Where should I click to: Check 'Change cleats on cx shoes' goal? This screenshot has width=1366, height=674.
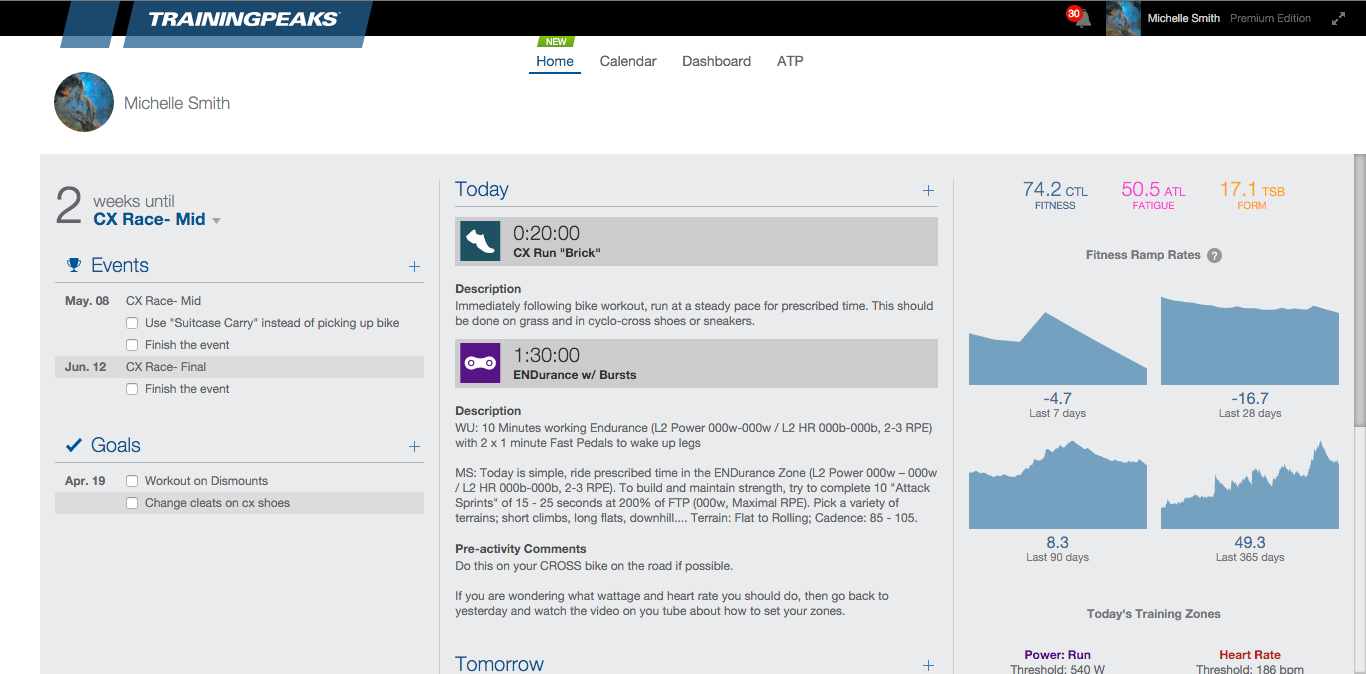tap(132, 503)
